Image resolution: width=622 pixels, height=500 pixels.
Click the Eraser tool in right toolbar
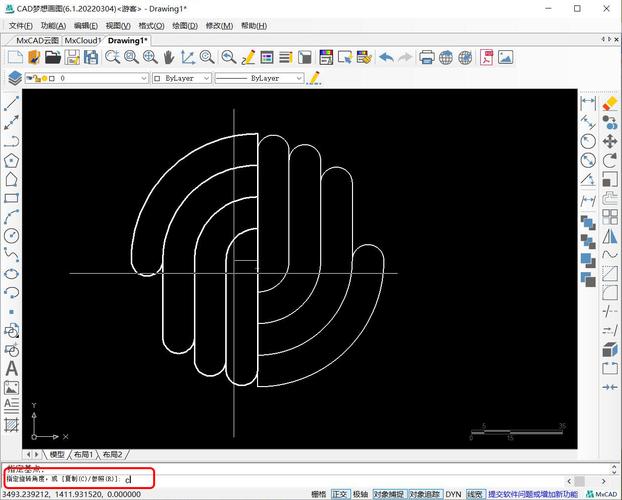coord(609,103)
